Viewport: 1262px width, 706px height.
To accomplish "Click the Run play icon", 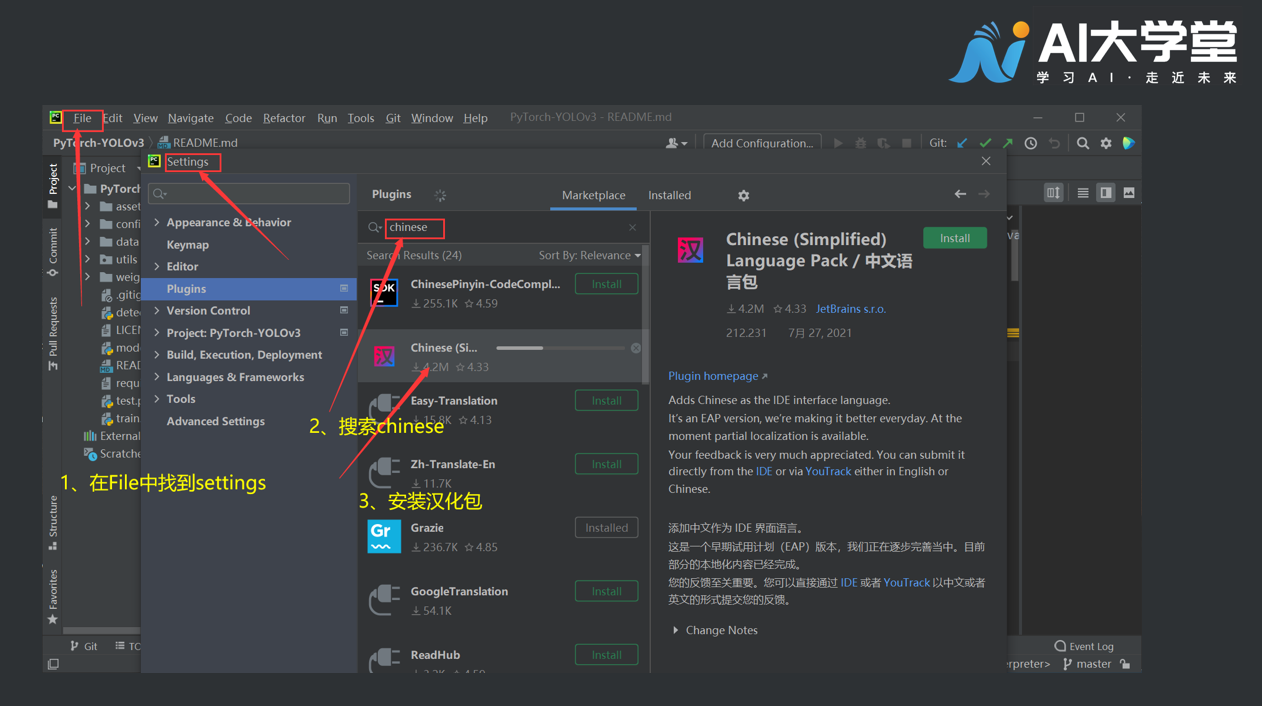I will 838,143.
